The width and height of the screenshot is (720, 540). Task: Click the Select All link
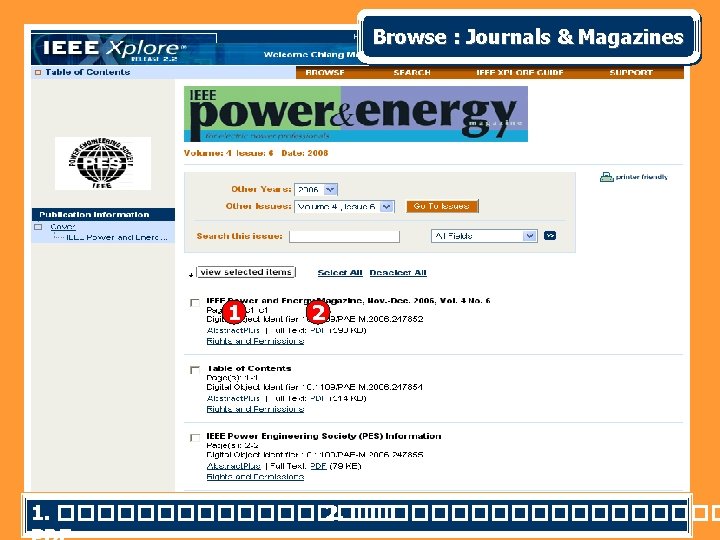coord(340,273)
